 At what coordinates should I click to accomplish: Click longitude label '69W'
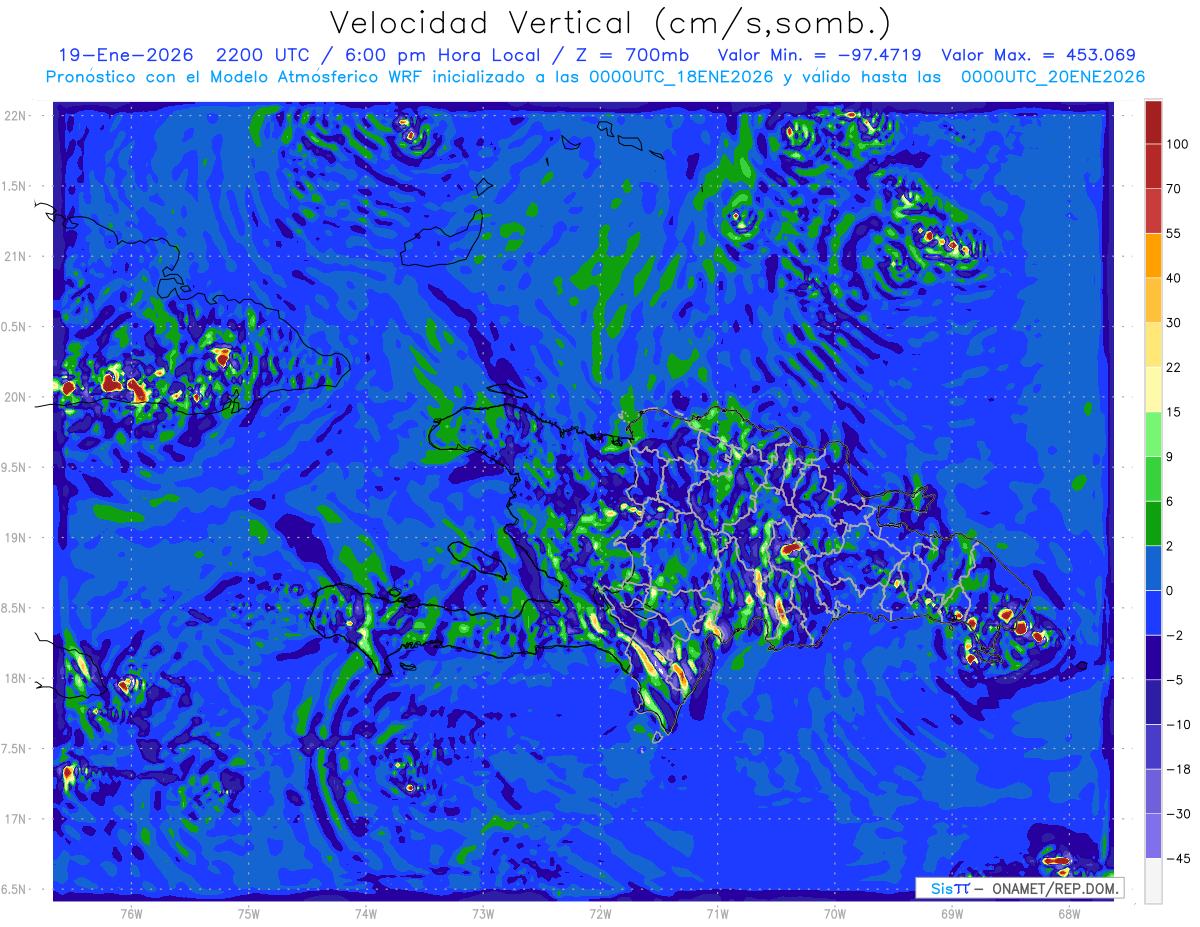click(951, 913)
